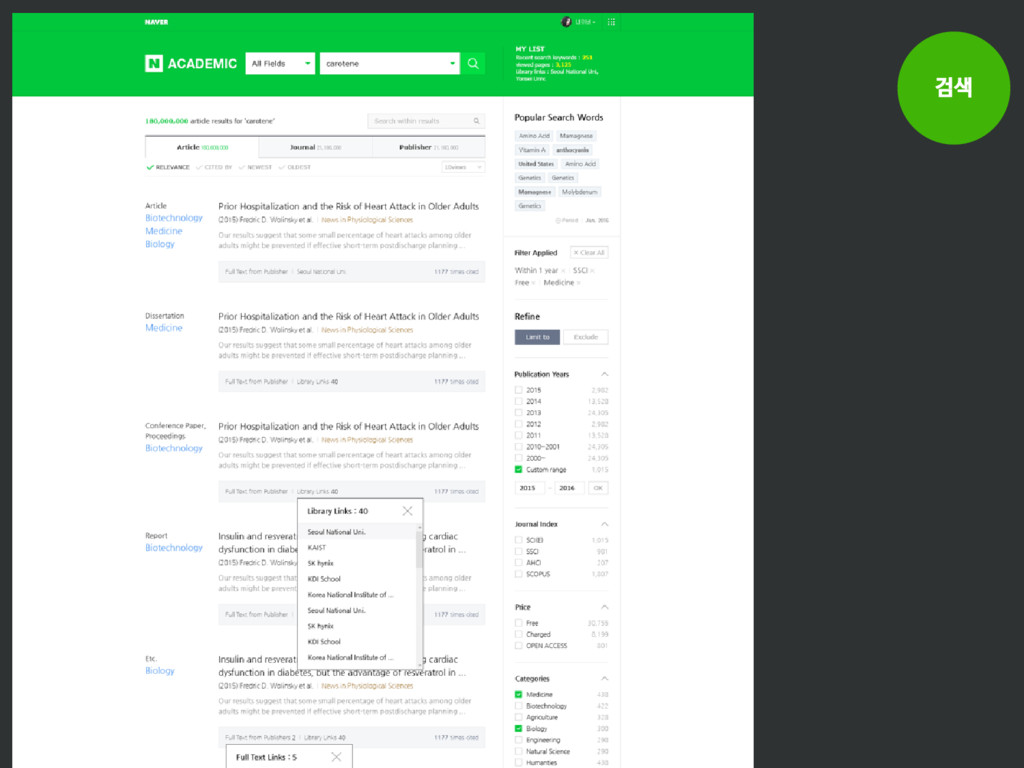Sort results by Relevance
Image resolution: width=1024 pixels, height=768 pixels.
pyautogui.click(x=168, y=167)
